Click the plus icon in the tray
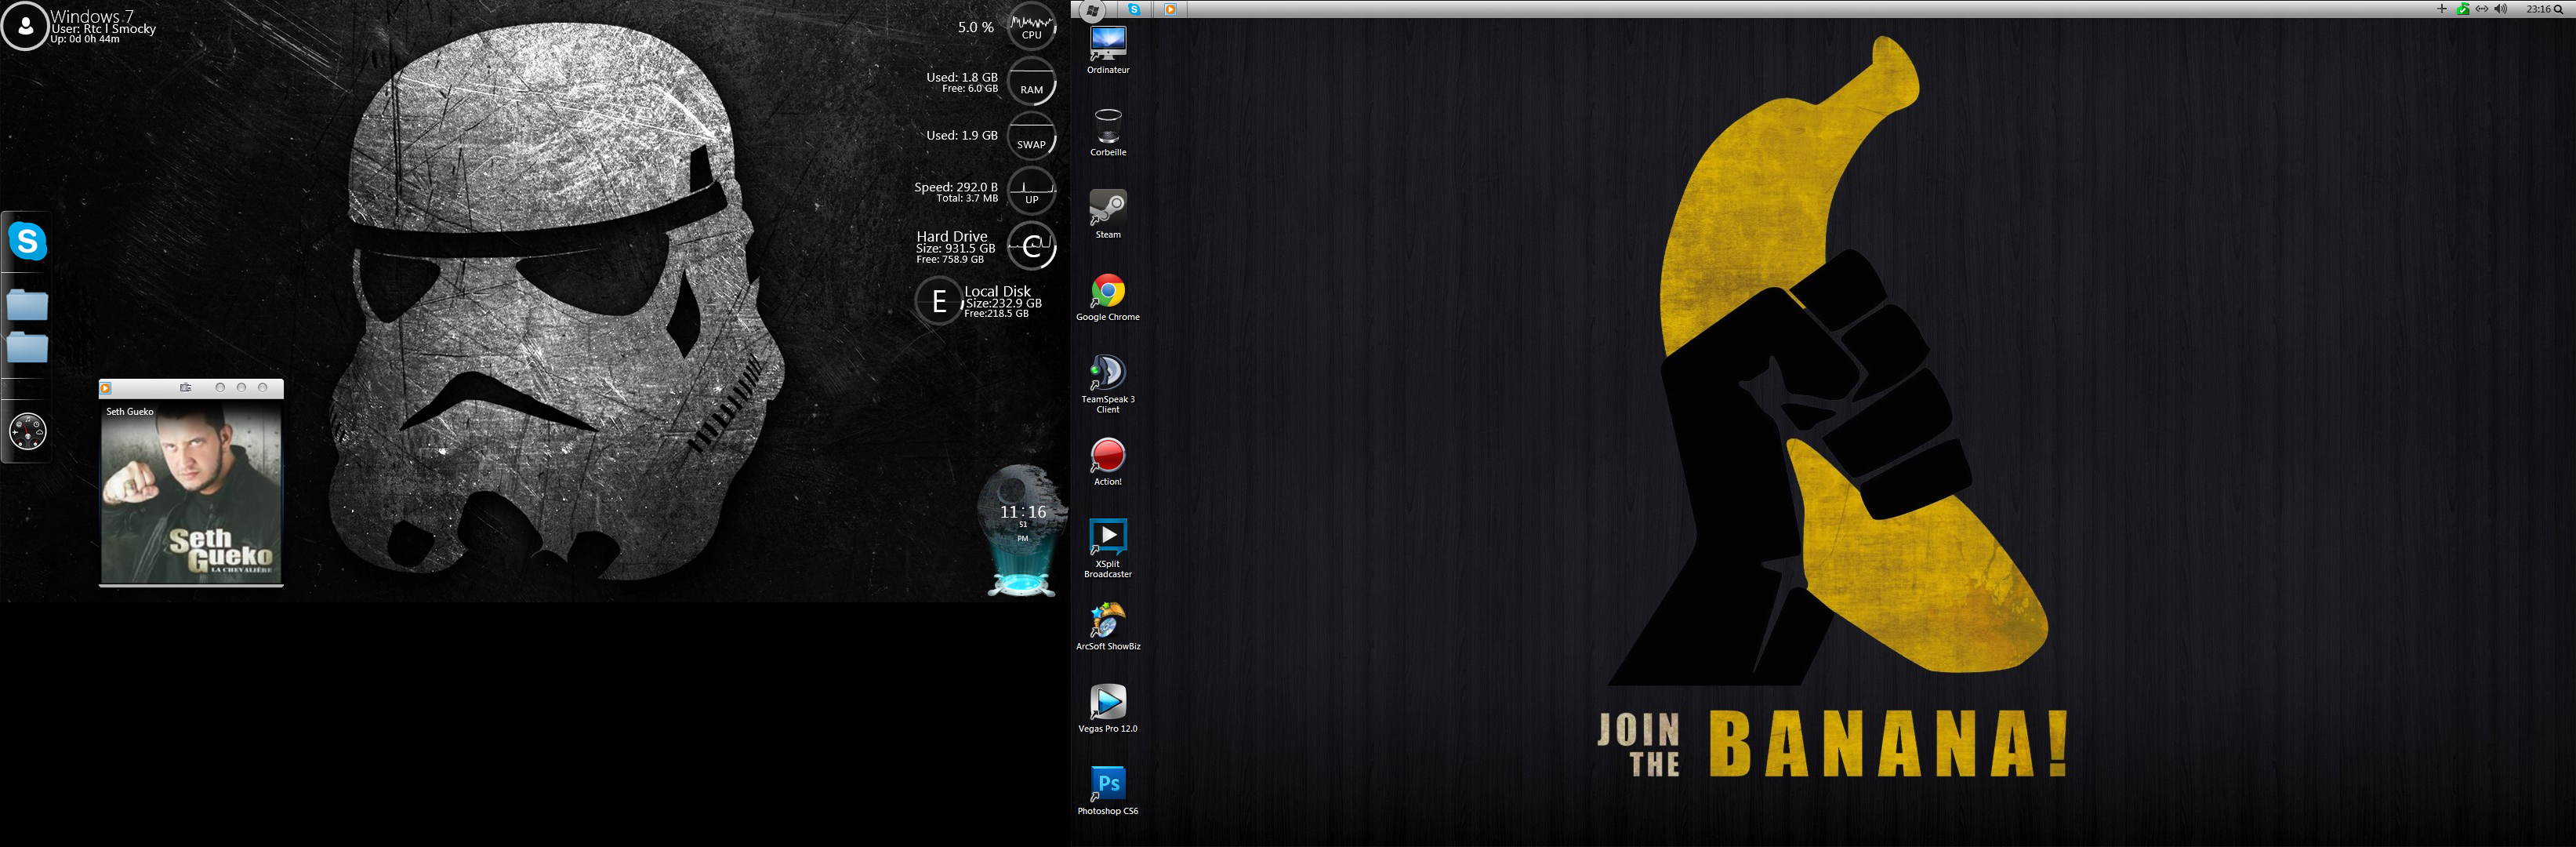The image size is (2576, 847). (x=2442, y=9)
